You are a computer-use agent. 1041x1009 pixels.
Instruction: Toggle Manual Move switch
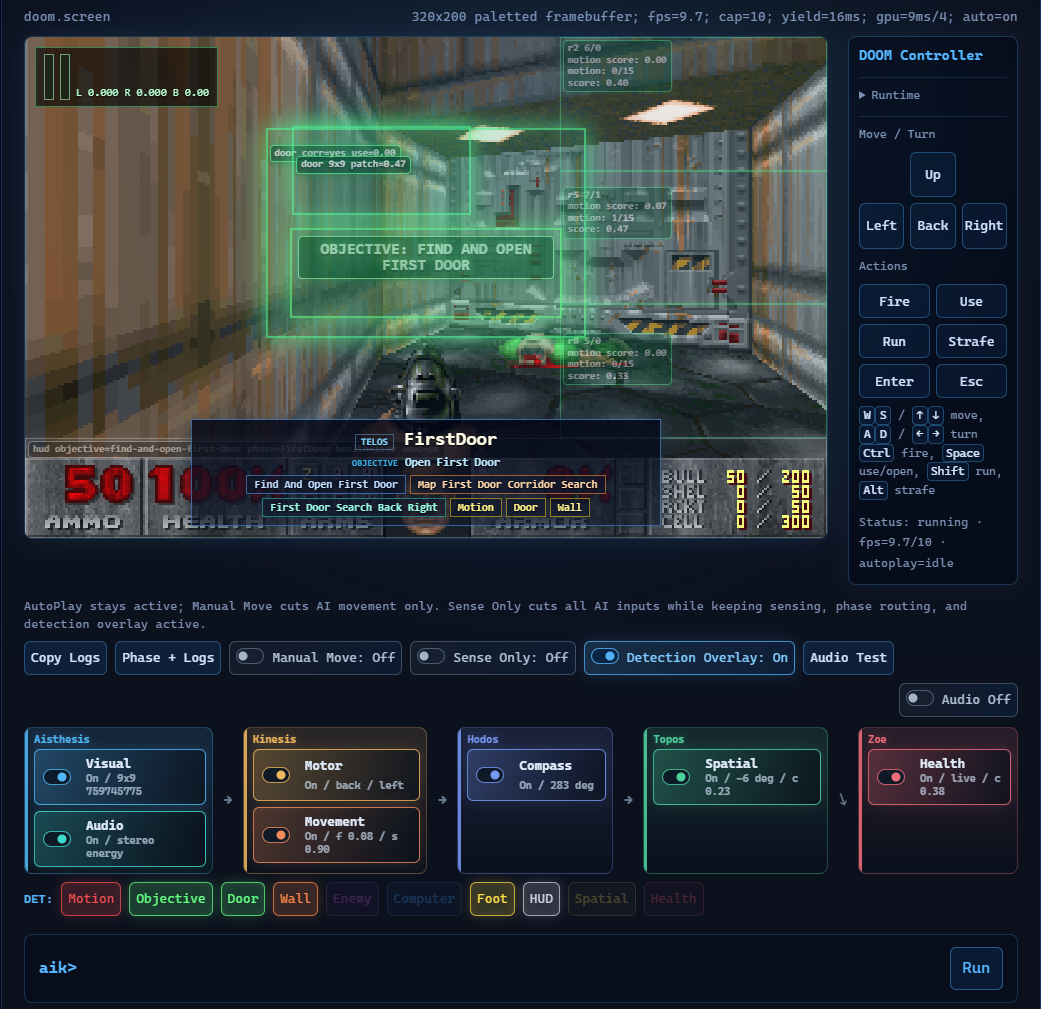250,657
